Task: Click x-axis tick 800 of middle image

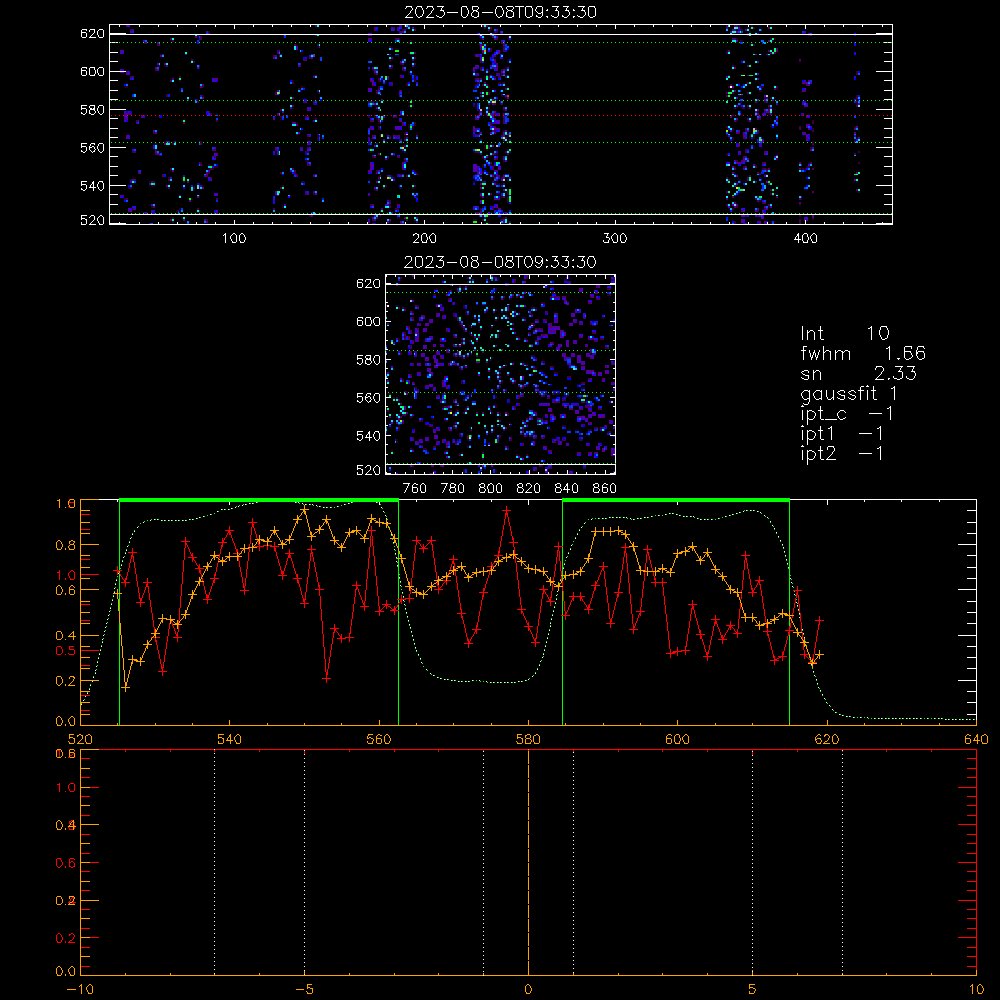Action: (x=490, y=489)
